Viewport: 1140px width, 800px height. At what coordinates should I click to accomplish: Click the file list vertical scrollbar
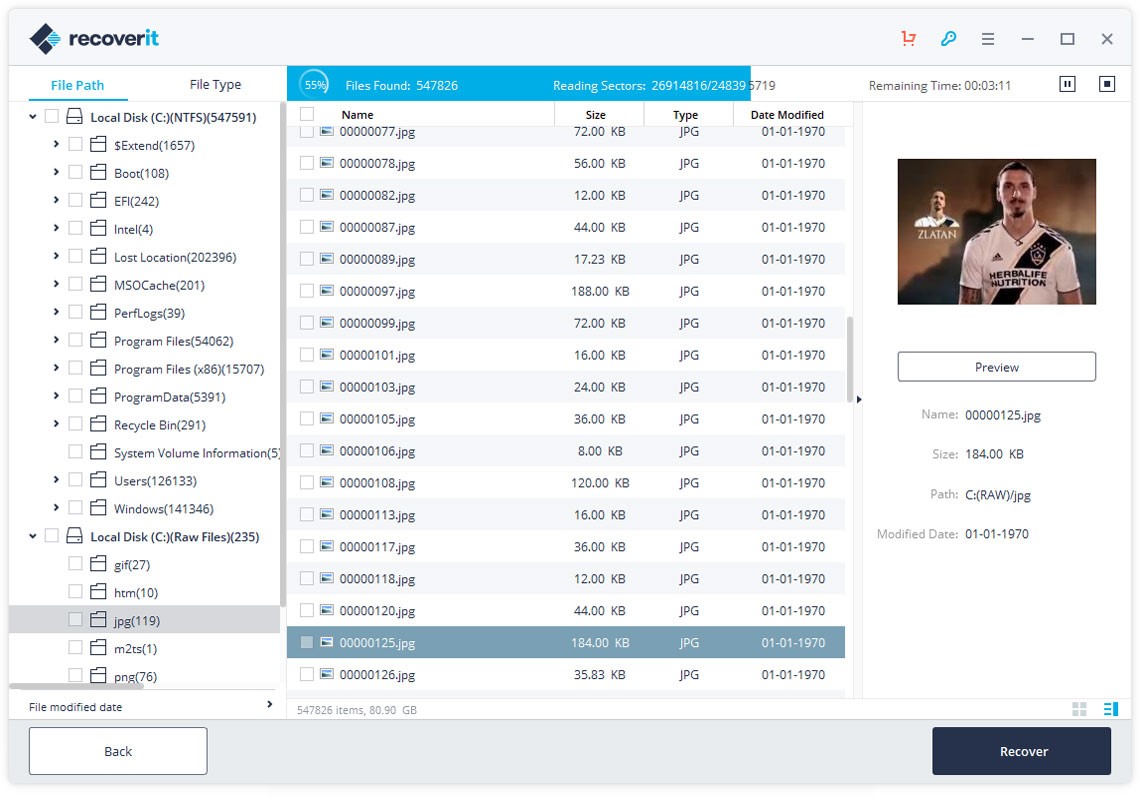click(851, 360)
